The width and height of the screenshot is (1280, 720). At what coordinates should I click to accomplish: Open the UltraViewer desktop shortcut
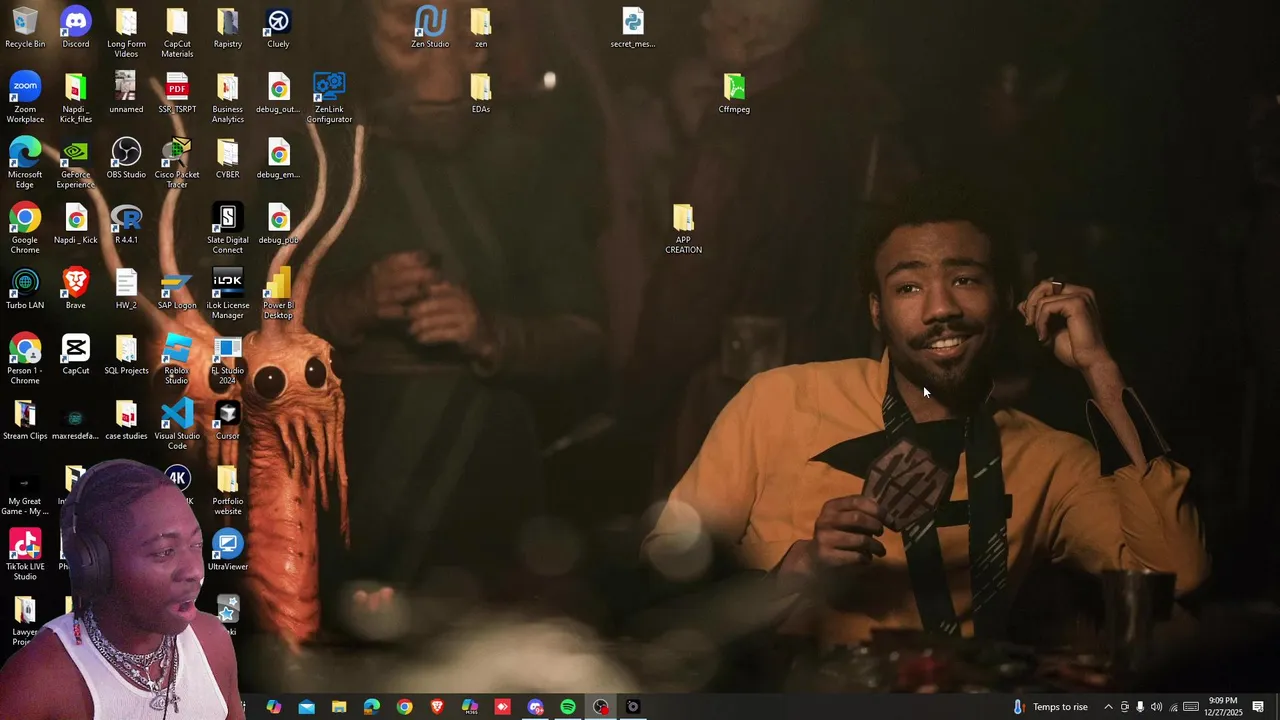pos(228,550)
